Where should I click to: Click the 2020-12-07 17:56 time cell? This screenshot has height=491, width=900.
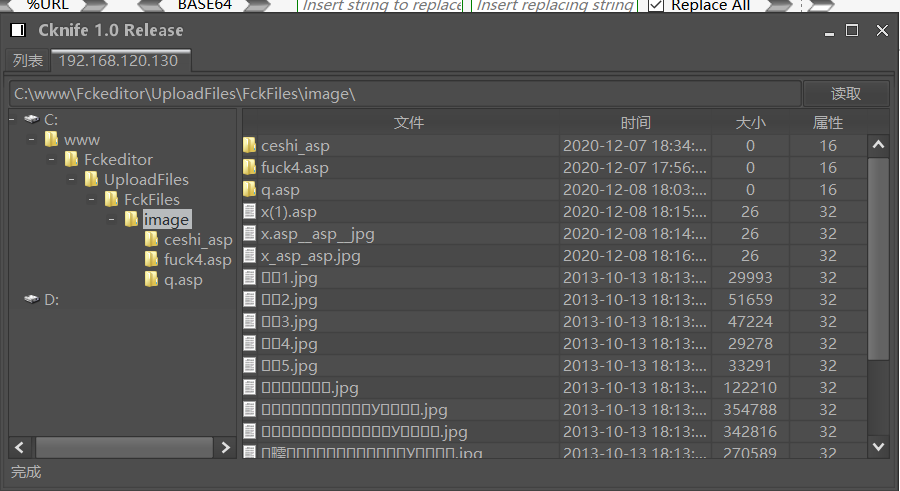coord(635,167)
